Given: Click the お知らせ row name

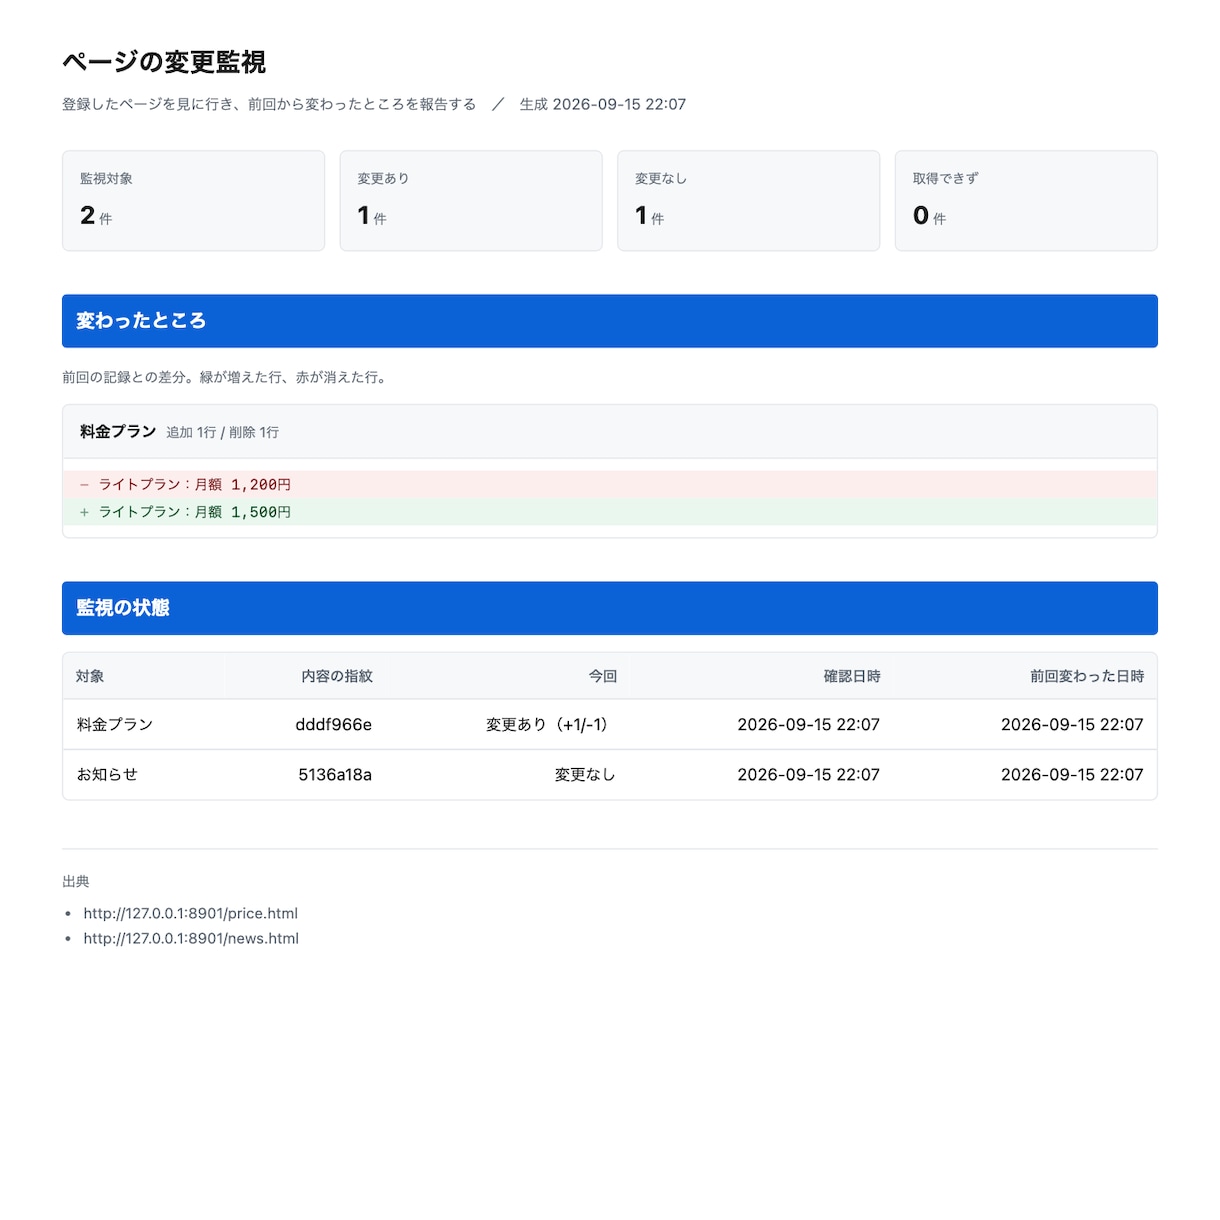Looking at the screenshot, I should coord(107,774).
